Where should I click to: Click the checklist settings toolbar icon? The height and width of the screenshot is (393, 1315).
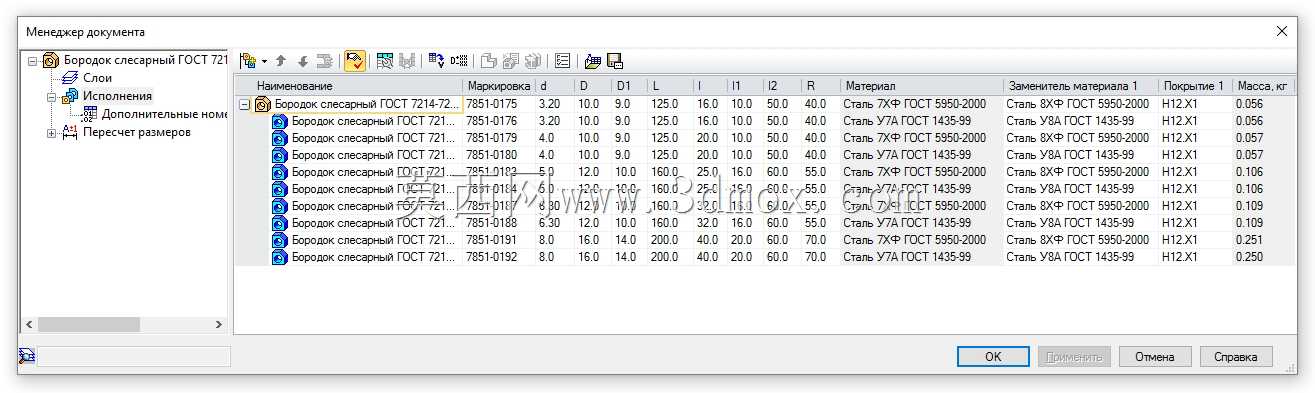(563, 61)
